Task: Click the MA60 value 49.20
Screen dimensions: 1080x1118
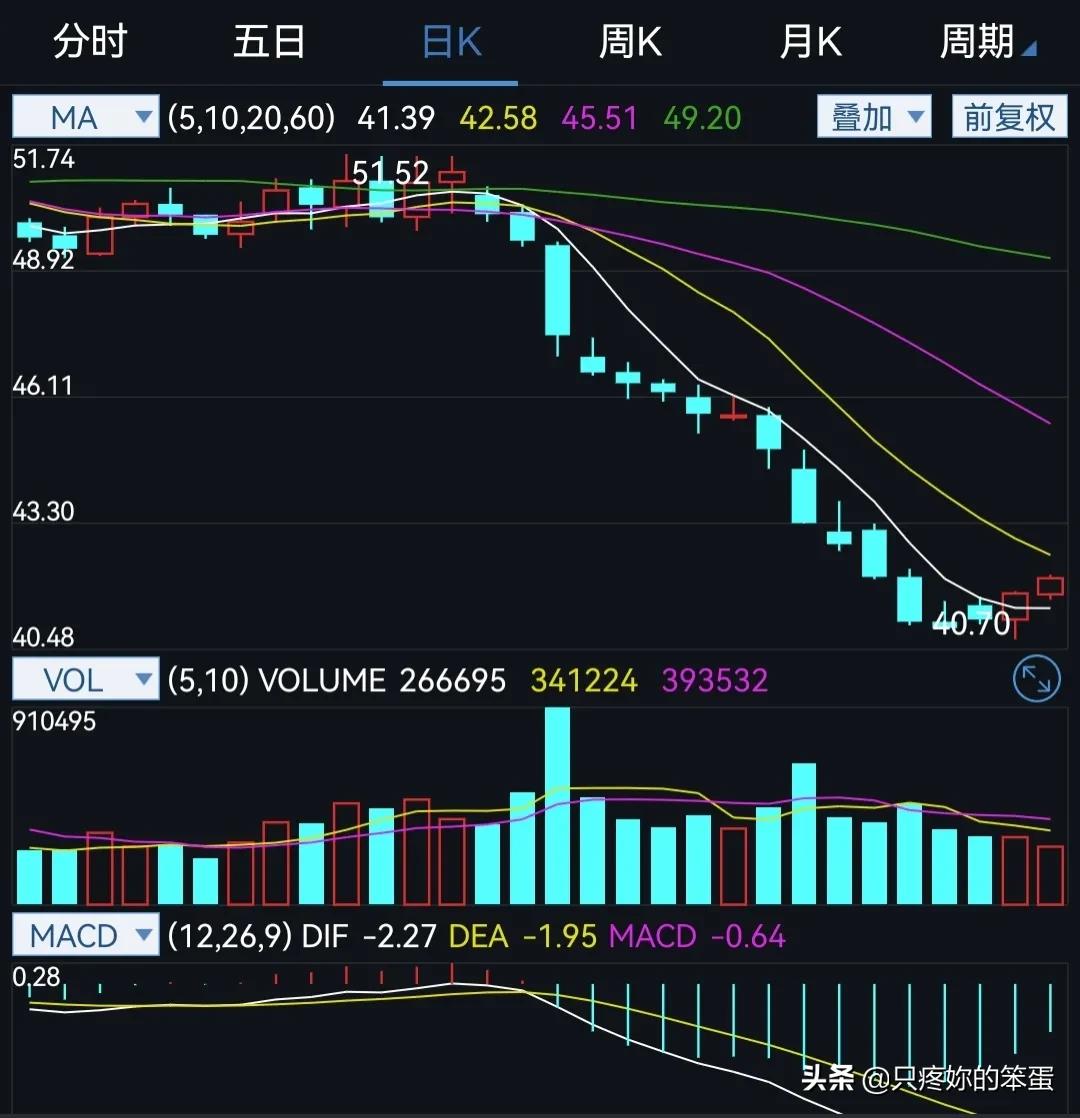Action: (x=702, y=118)
